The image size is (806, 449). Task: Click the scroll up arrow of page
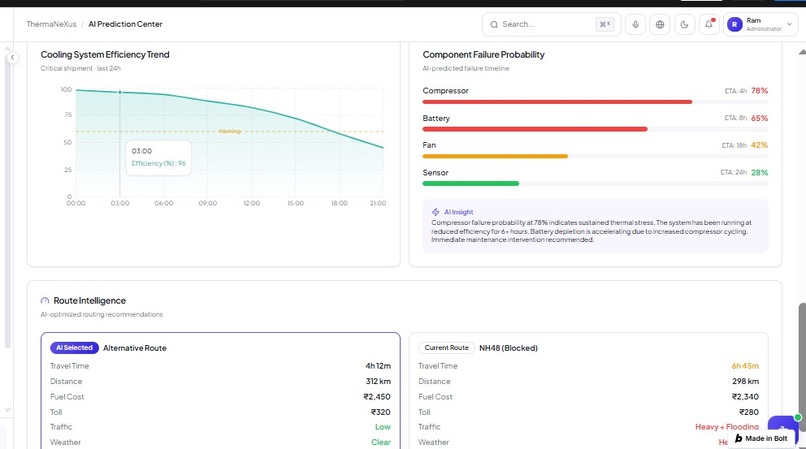coord(802,52)
